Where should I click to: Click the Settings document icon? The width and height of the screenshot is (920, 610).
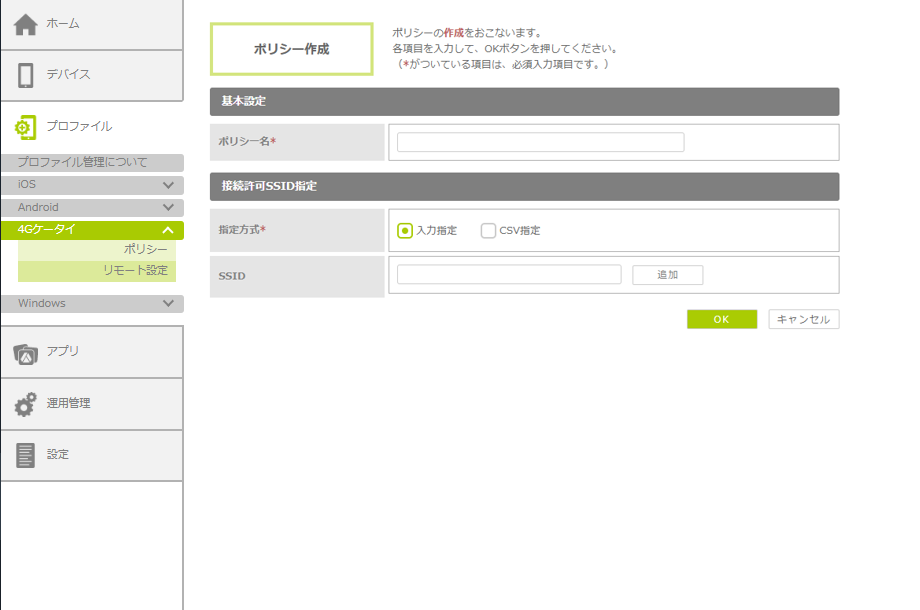coord(26,455)
